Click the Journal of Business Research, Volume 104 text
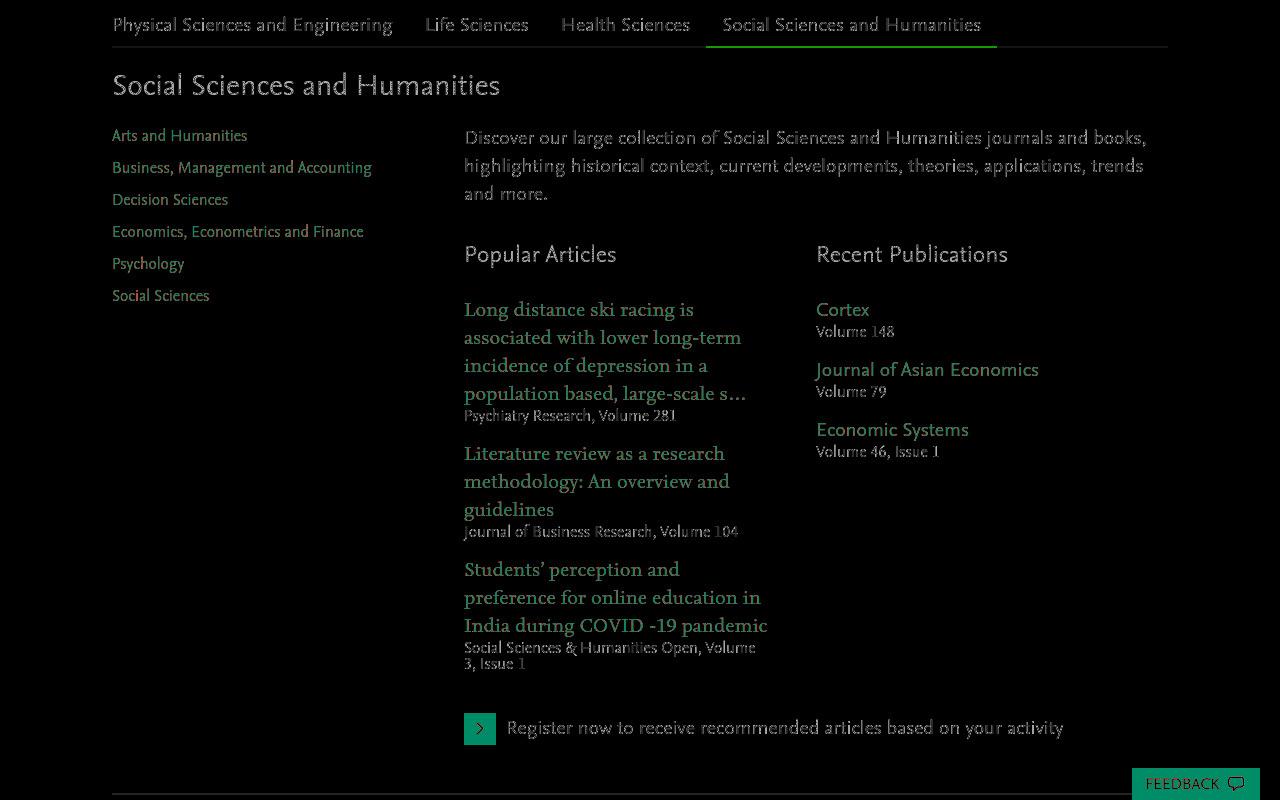Image resolution: width=1280 pixels, height=800 pixels. tap(601, 532)
